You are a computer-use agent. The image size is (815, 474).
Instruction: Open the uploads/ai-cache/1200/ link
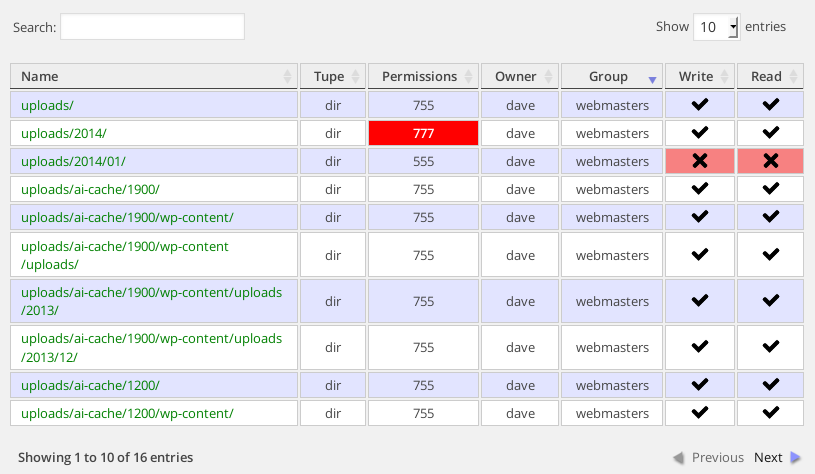[90, 385]
